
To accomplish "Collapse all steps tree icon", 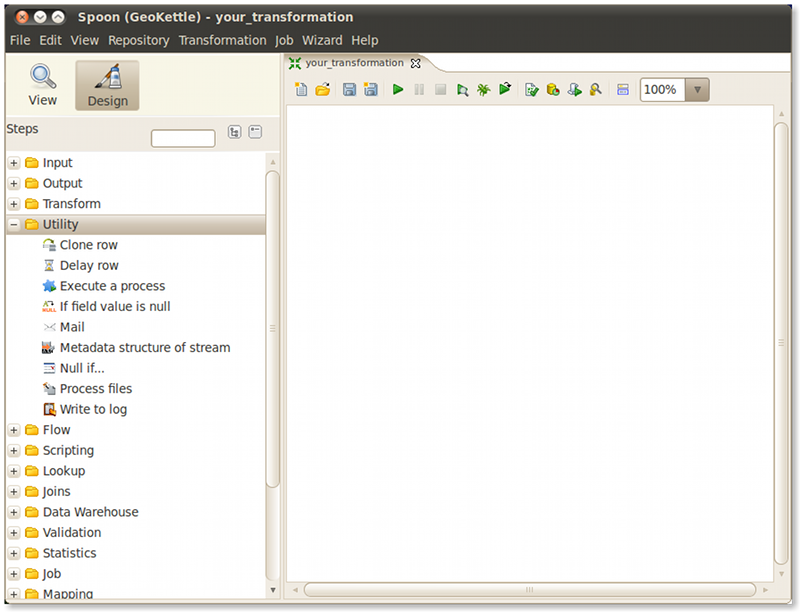I will click(x=255, y=132).
